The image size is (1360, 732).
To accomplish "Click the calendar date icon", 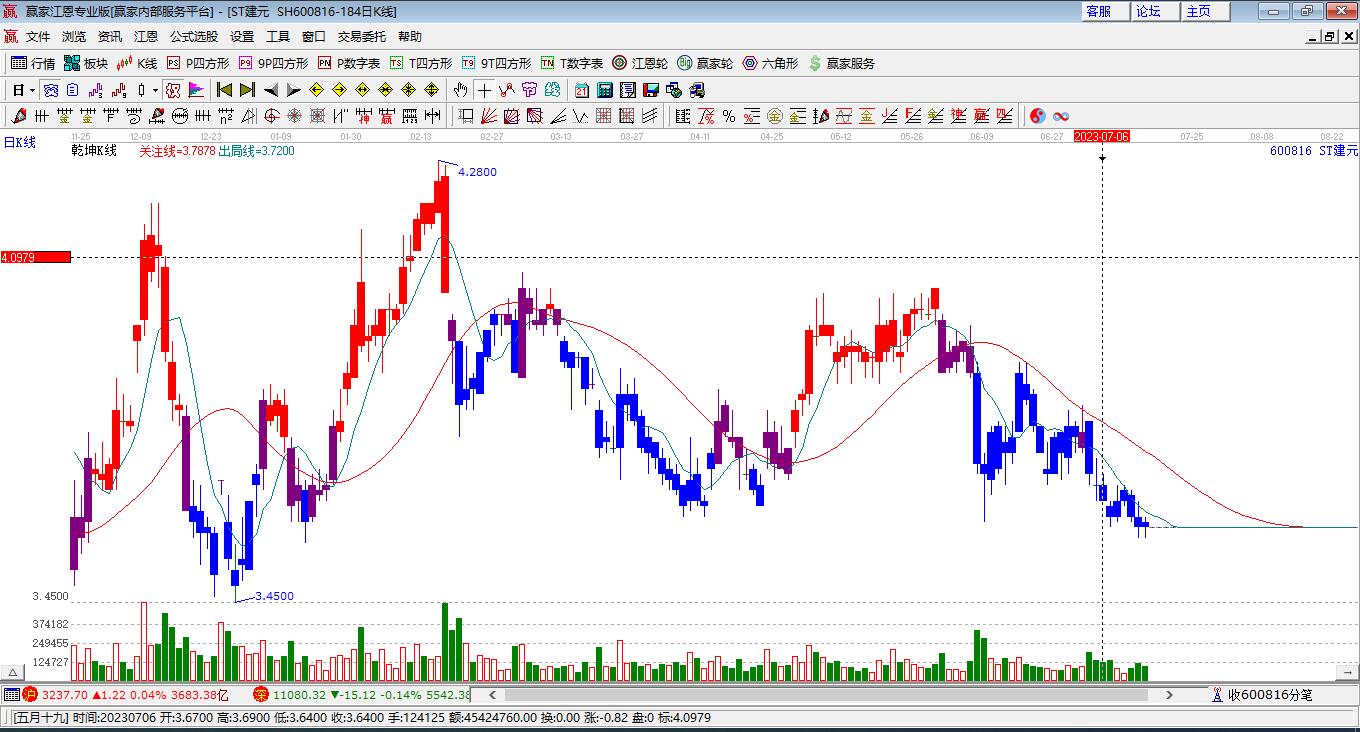I will 581,90.
